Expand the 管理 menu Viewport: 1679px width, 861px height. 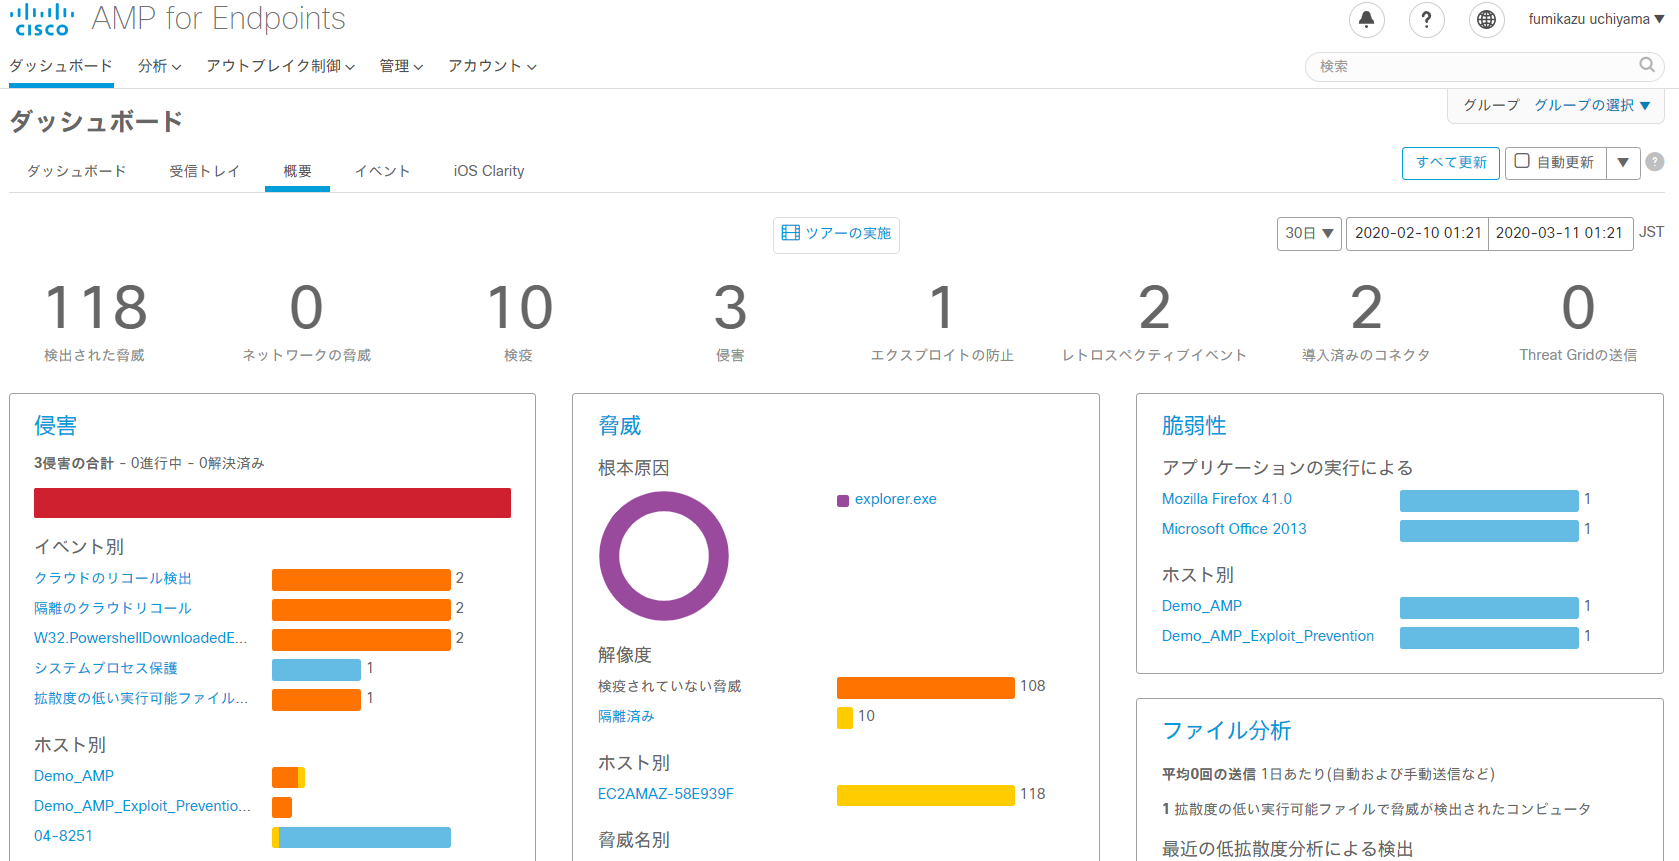pyautogui.click(x=401, y=66)
